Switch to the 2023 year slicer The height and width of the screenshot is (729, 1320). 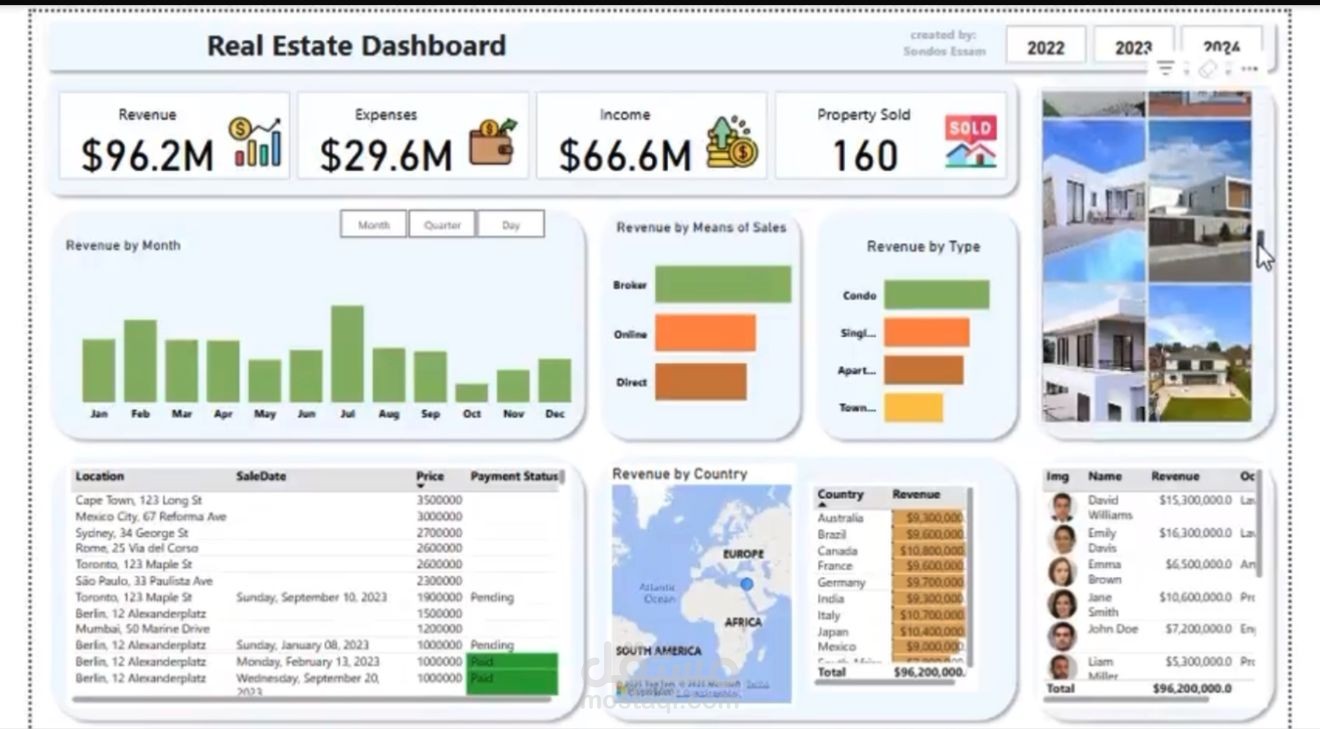click(1135, 46)
